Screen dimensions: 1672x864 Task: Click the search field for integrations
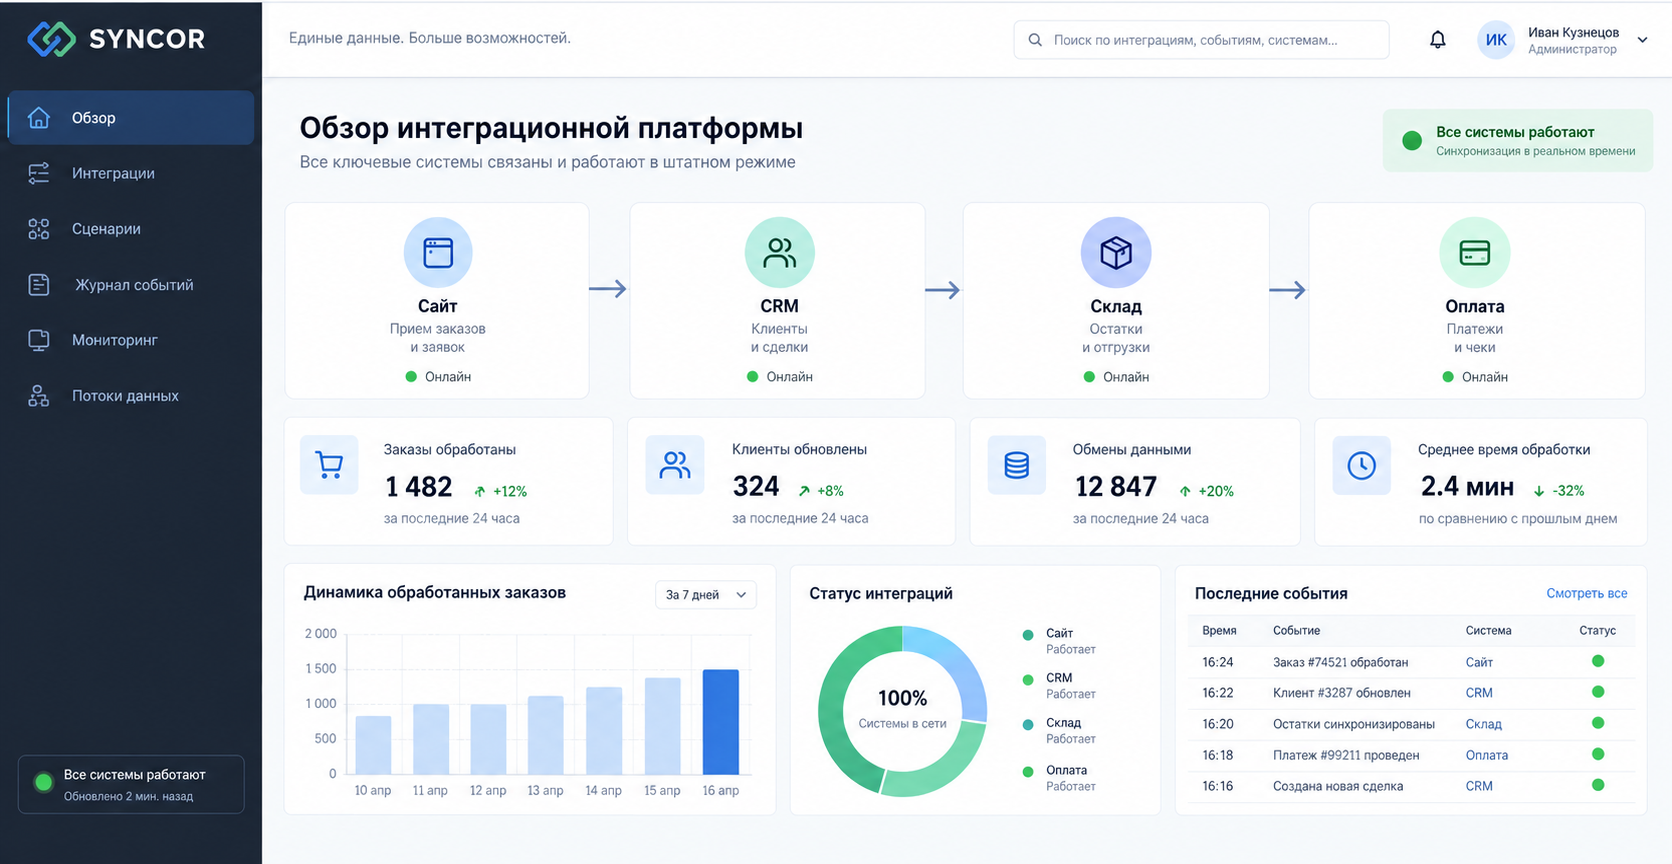tap(1201, 40)
